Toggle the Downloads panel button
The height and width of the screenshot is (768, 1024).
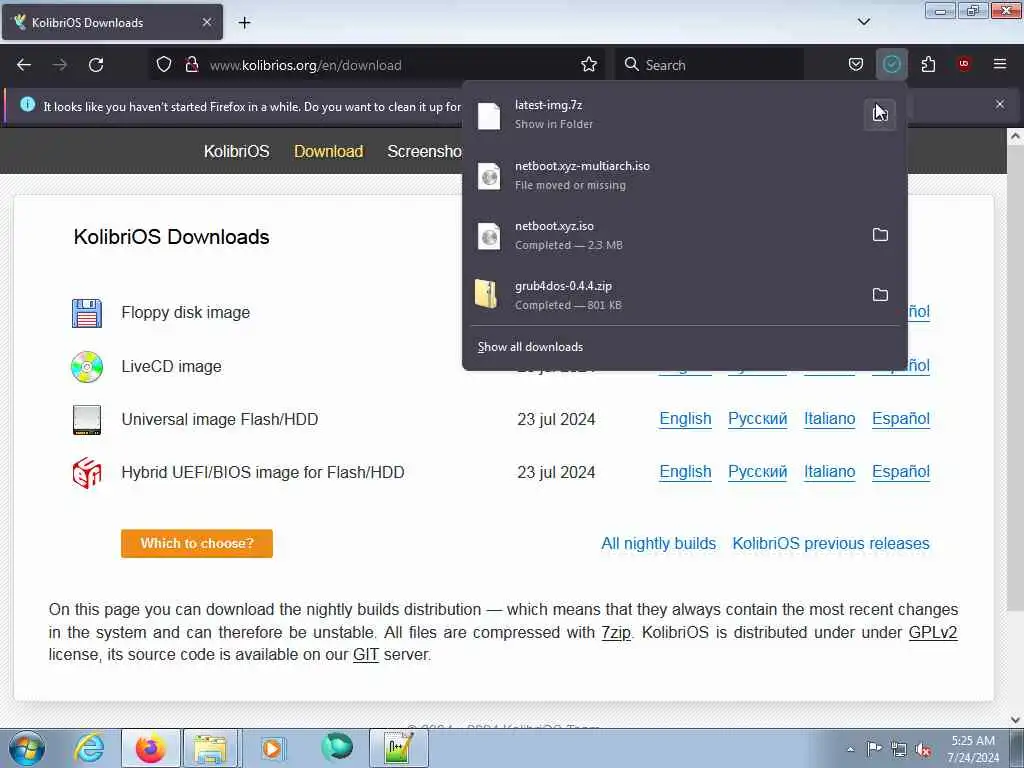pyautogui.click(x=891, y=65)
